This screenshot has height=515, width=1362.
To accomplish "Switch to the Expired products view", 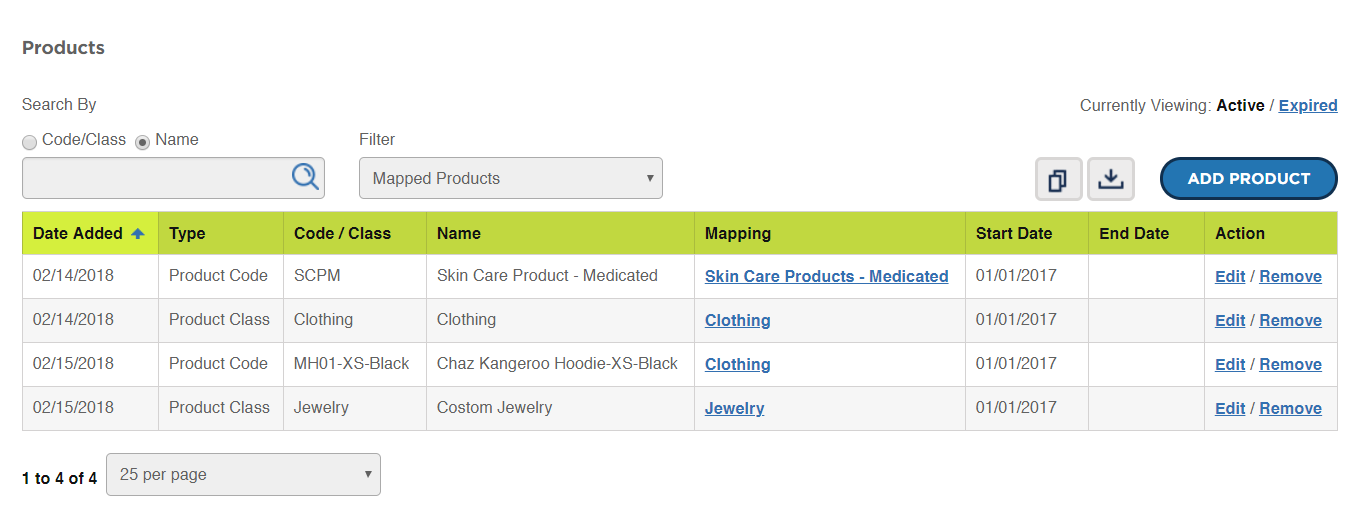I will coord(1308,105).
